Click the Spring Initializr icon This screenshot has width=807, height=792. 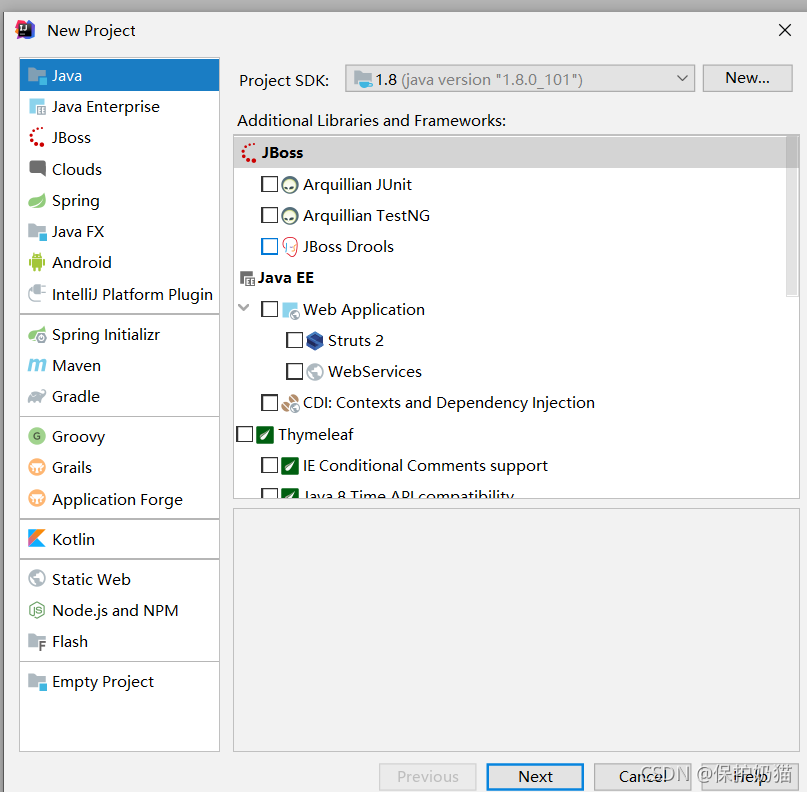(37, 335)
